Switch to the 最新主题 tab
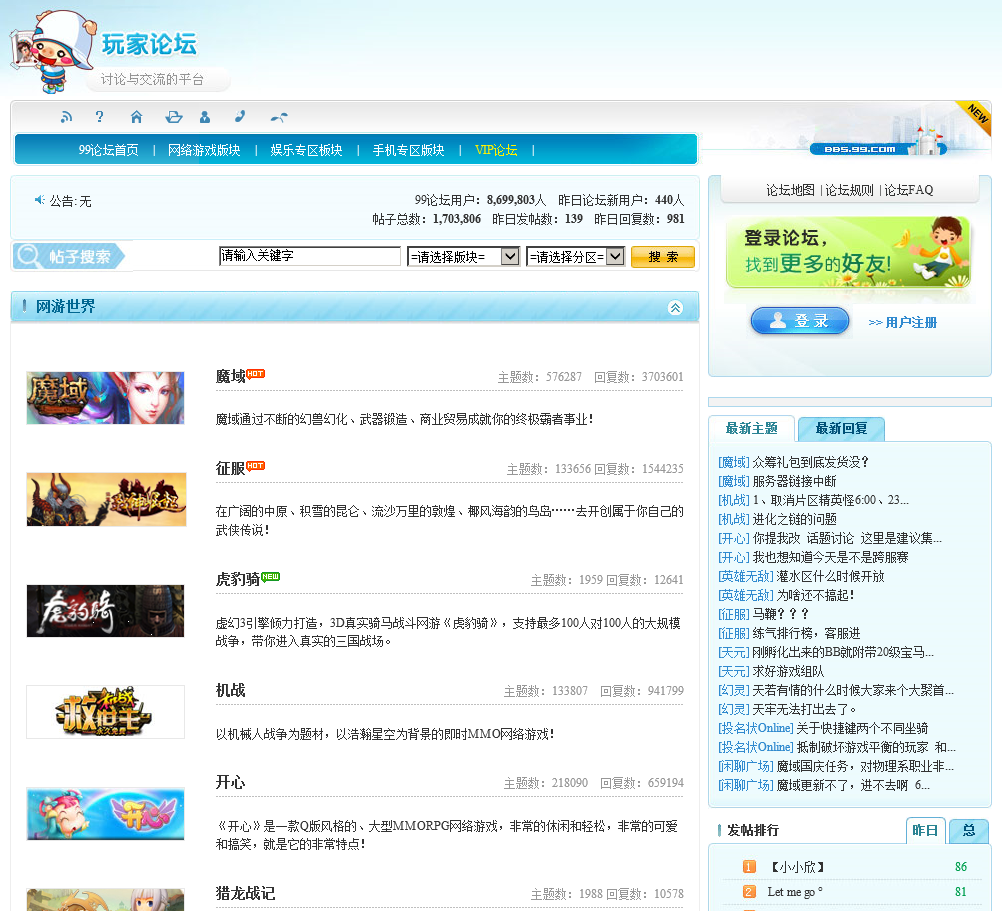This screenshot has width=1002, height=911. pos(752,429)
